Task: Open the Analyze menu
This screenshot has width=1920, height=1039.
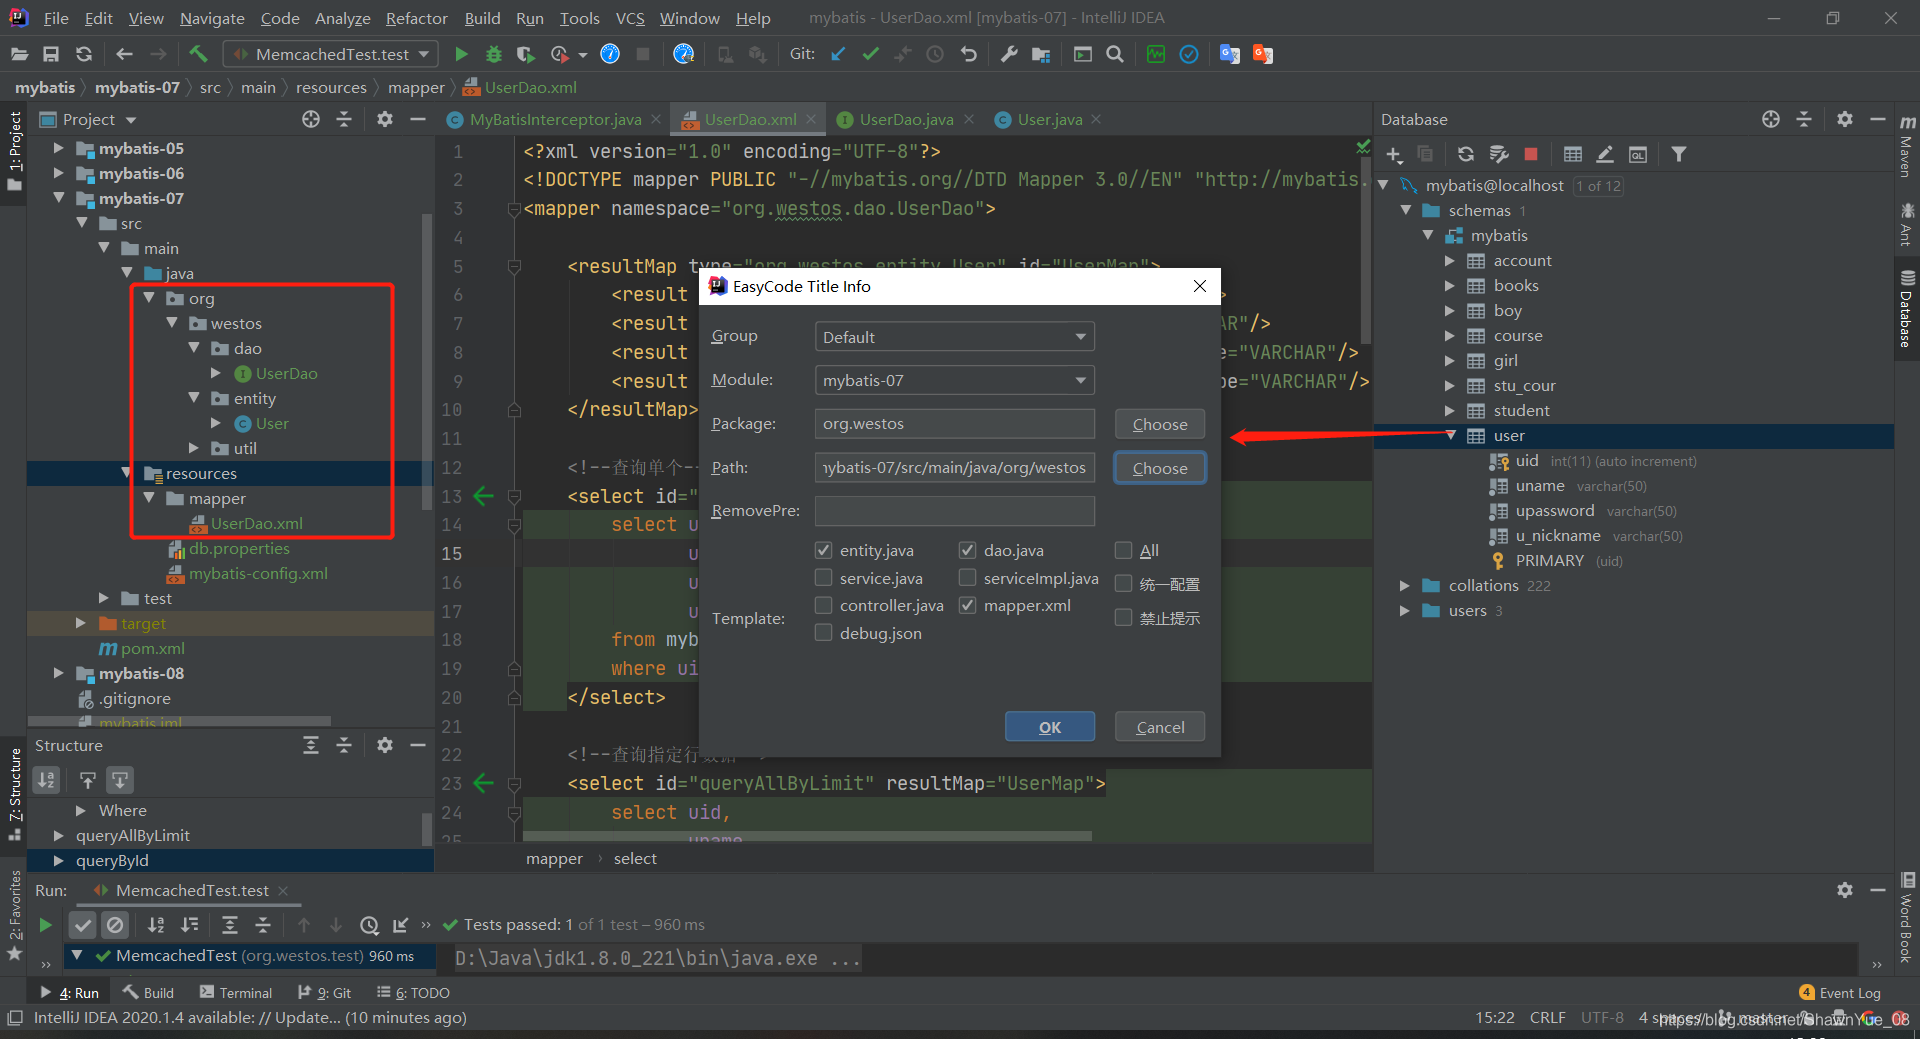Action: click(x=342, y=18)
